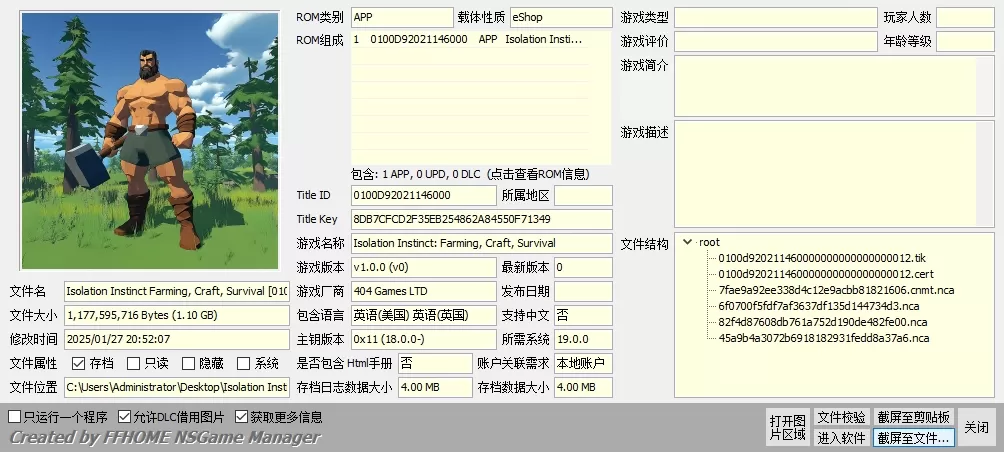Toggle the 存档 file attribute checkbox

[79, 363]
